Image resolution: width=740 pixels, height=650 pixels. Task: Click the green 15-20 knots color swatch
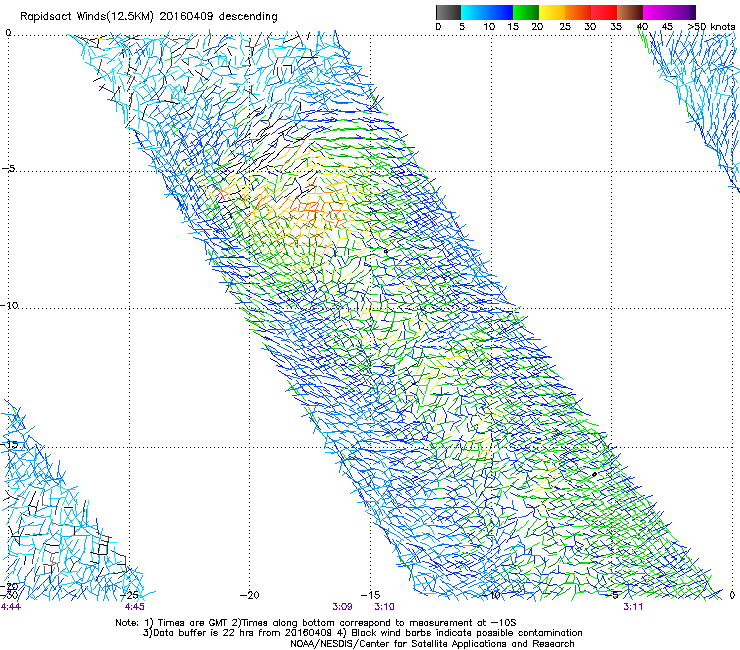[x=526, y=12]
